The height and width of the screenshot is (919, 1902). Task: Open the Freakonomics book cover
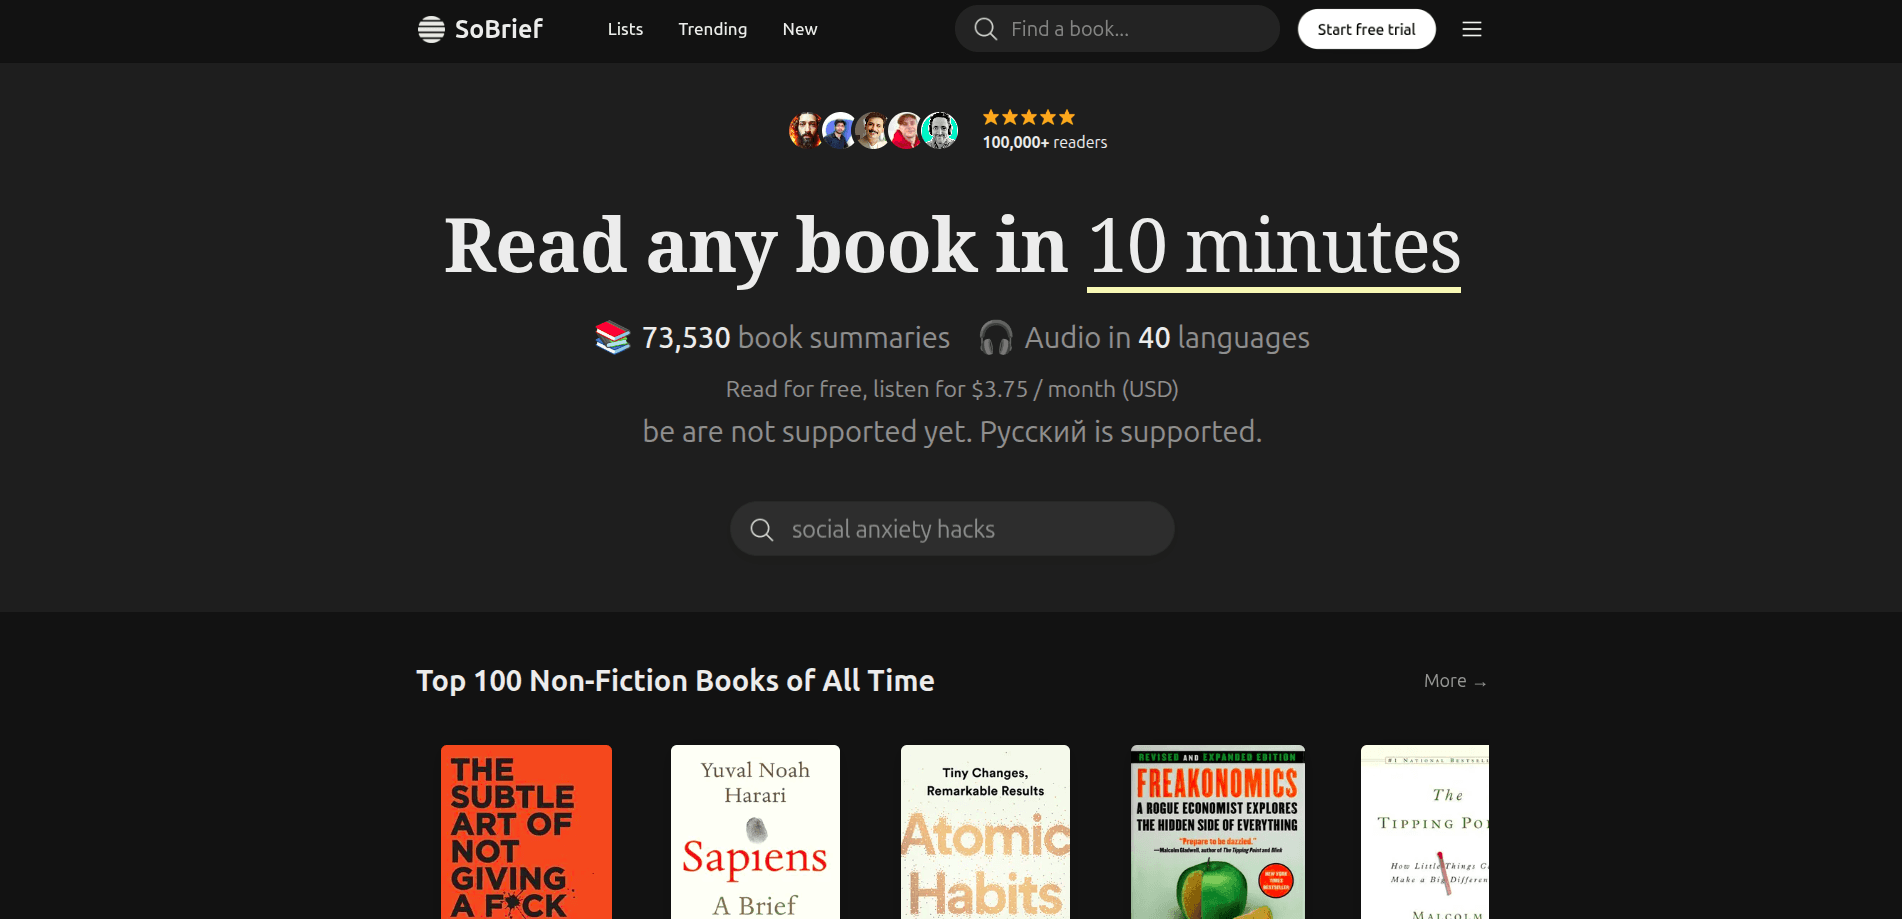pyautogui.click(x=1217, y=832)
